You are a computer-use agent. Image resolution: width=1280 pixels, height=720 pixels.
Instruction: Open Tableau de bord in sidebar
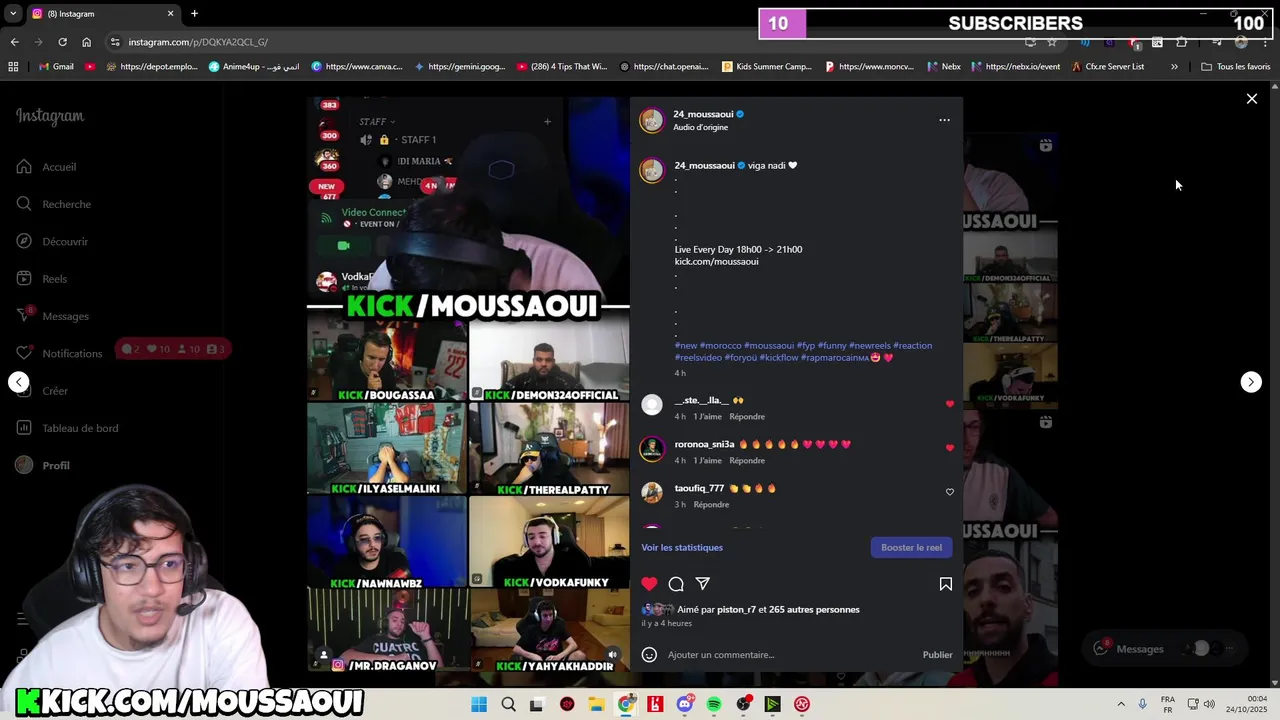coord(67,428)
